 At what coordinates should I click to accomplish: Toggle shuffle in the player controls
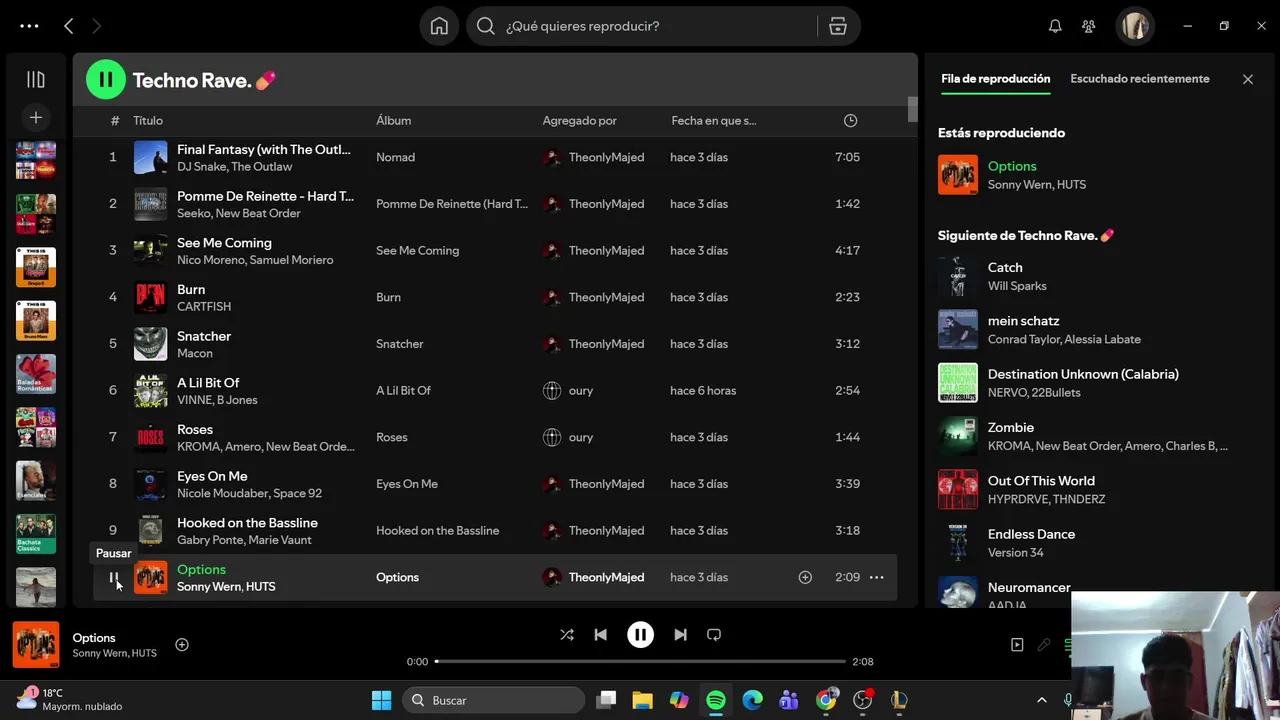tap(567, 635)
